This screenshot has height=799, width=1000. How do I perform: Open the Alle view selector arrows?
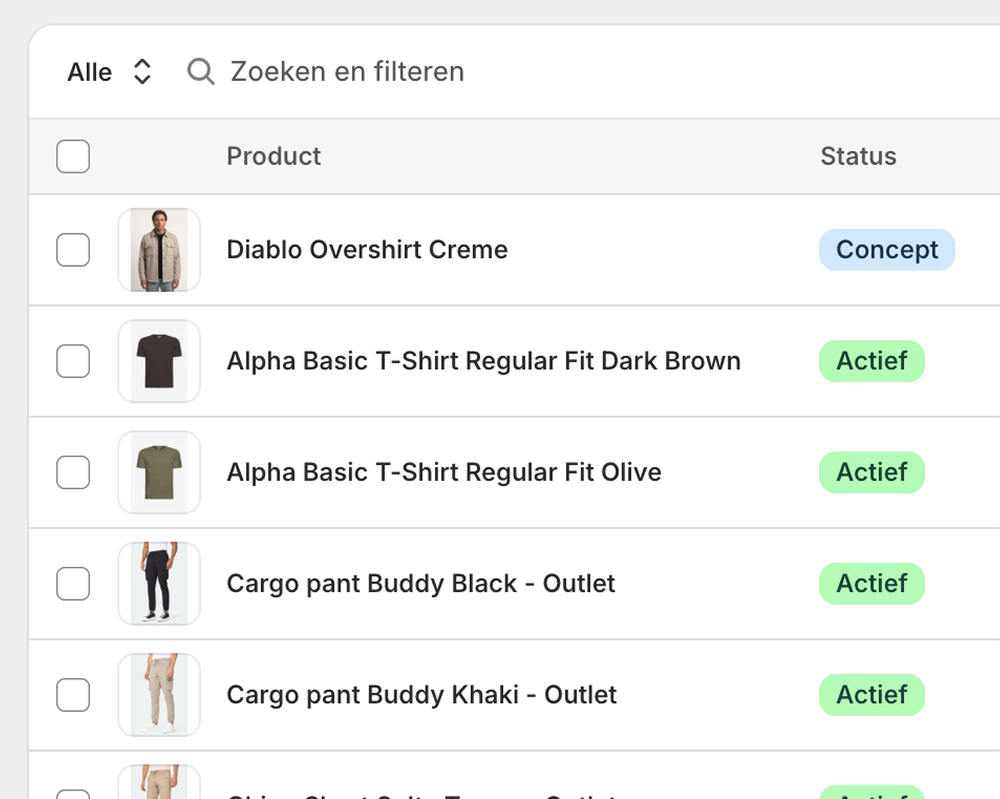[142, 71]
